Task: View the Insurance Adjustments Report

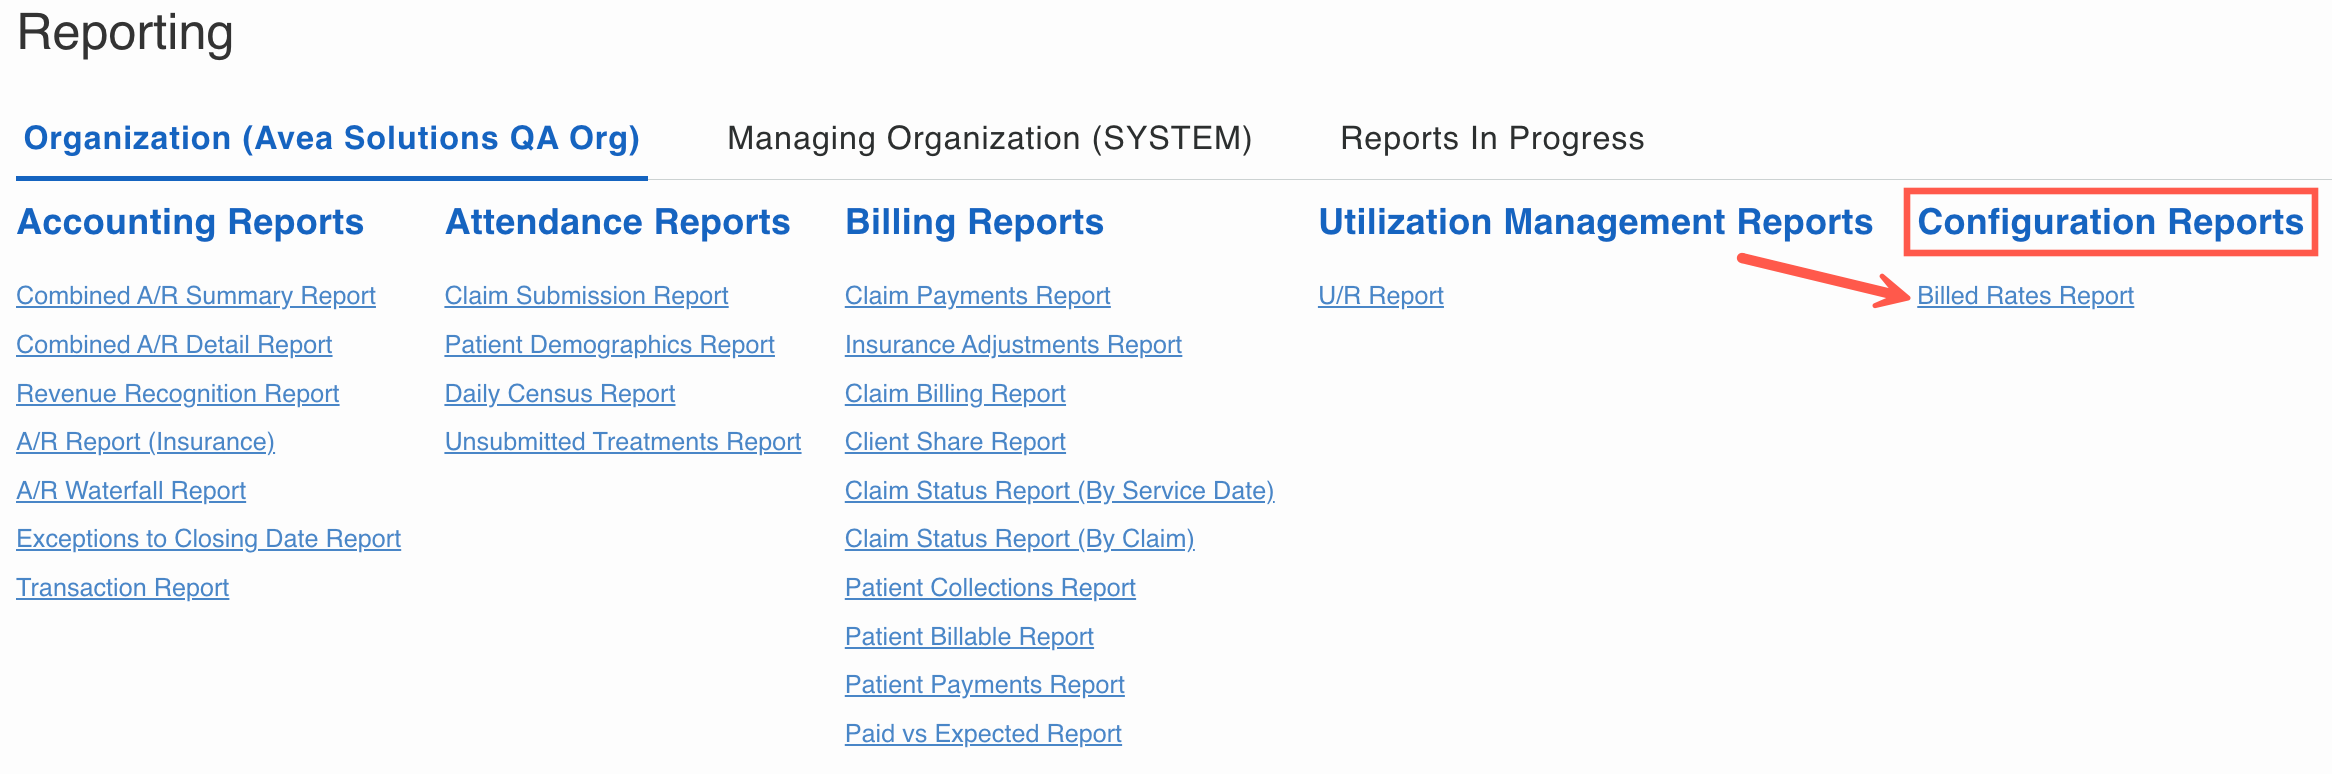Action: [1013, 345]
